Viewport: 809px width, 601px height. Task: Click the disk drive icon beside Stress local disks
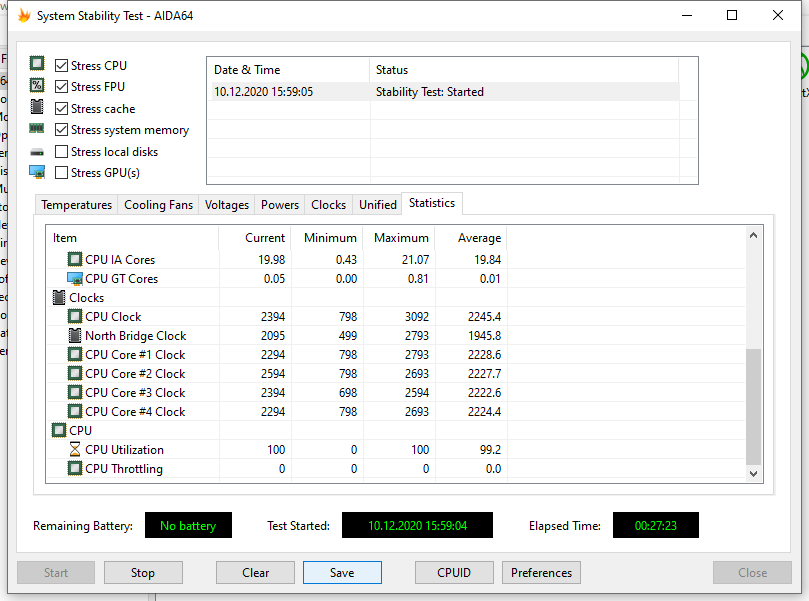click(x=37, y=152)
